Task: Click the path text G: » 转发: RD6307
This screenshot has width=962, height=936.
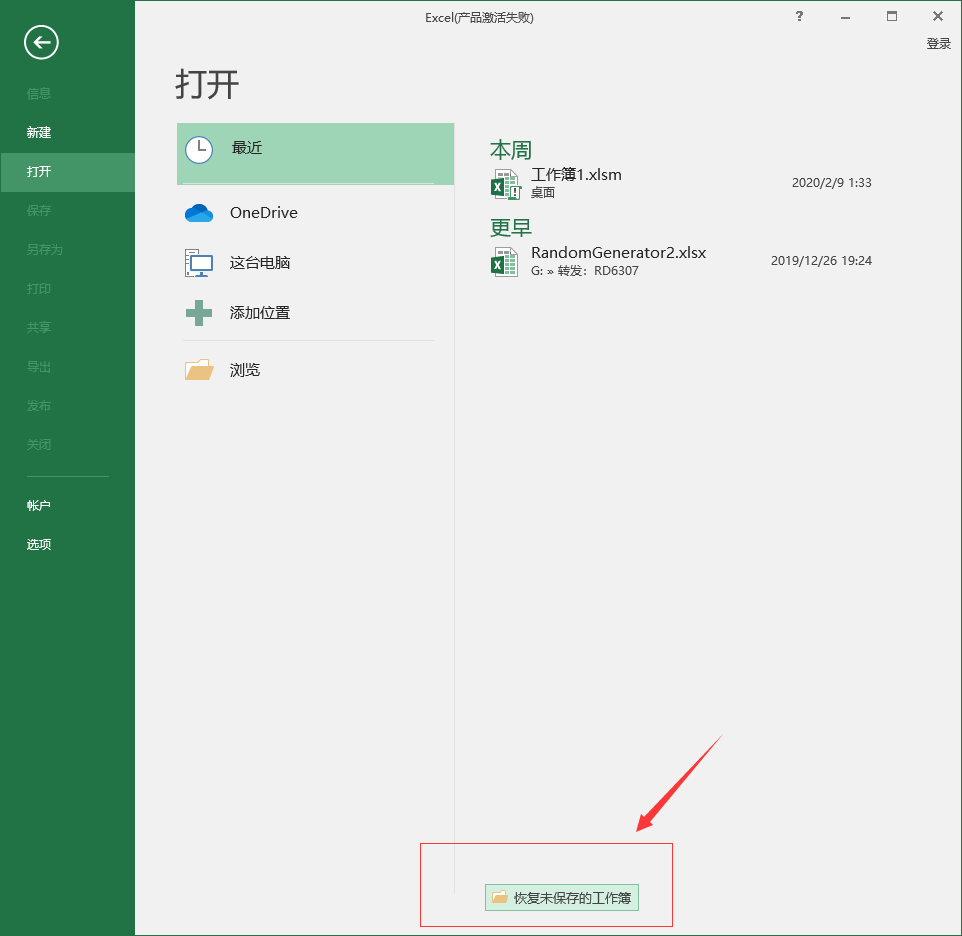Action: pyautogui.click(x=585, y=270)
